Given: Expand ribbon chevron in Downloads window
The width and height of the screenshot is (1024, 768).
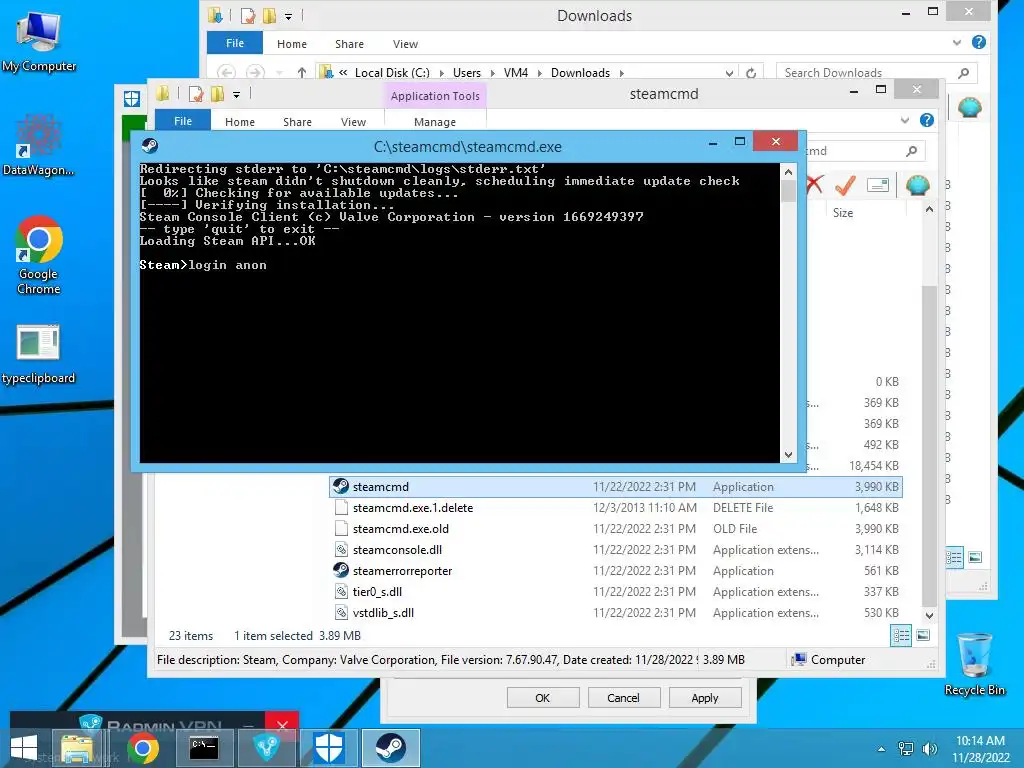Looking at the screenshot, I should click(957, 42).
